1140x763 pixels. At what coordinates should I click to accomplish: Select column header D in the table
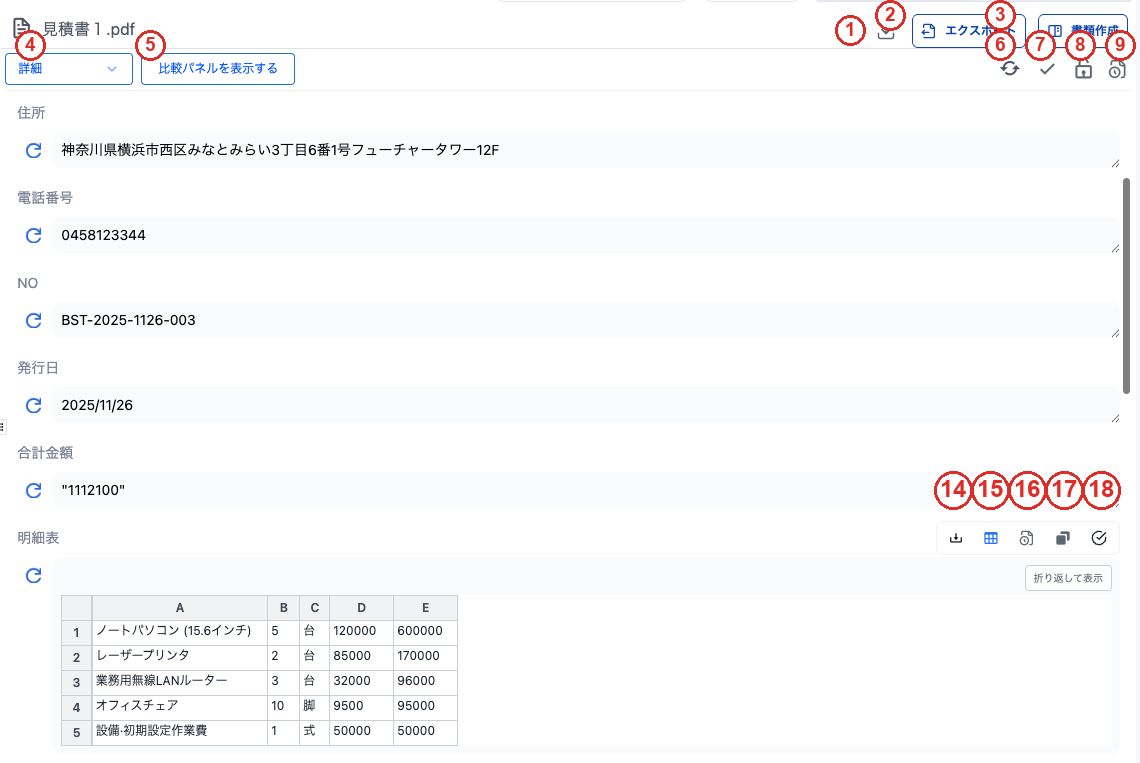tap(361, 608)
